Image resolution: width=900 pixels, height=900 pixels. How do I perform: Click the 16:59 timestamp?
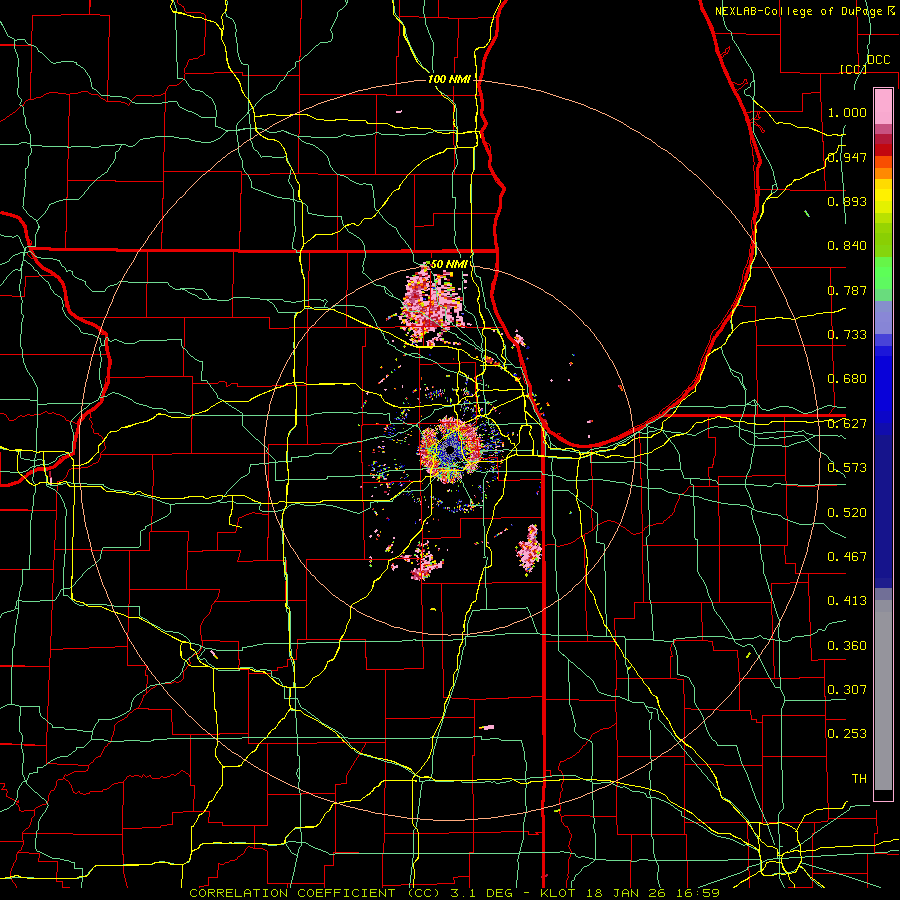pyautogui.click(x=700, y=893)
